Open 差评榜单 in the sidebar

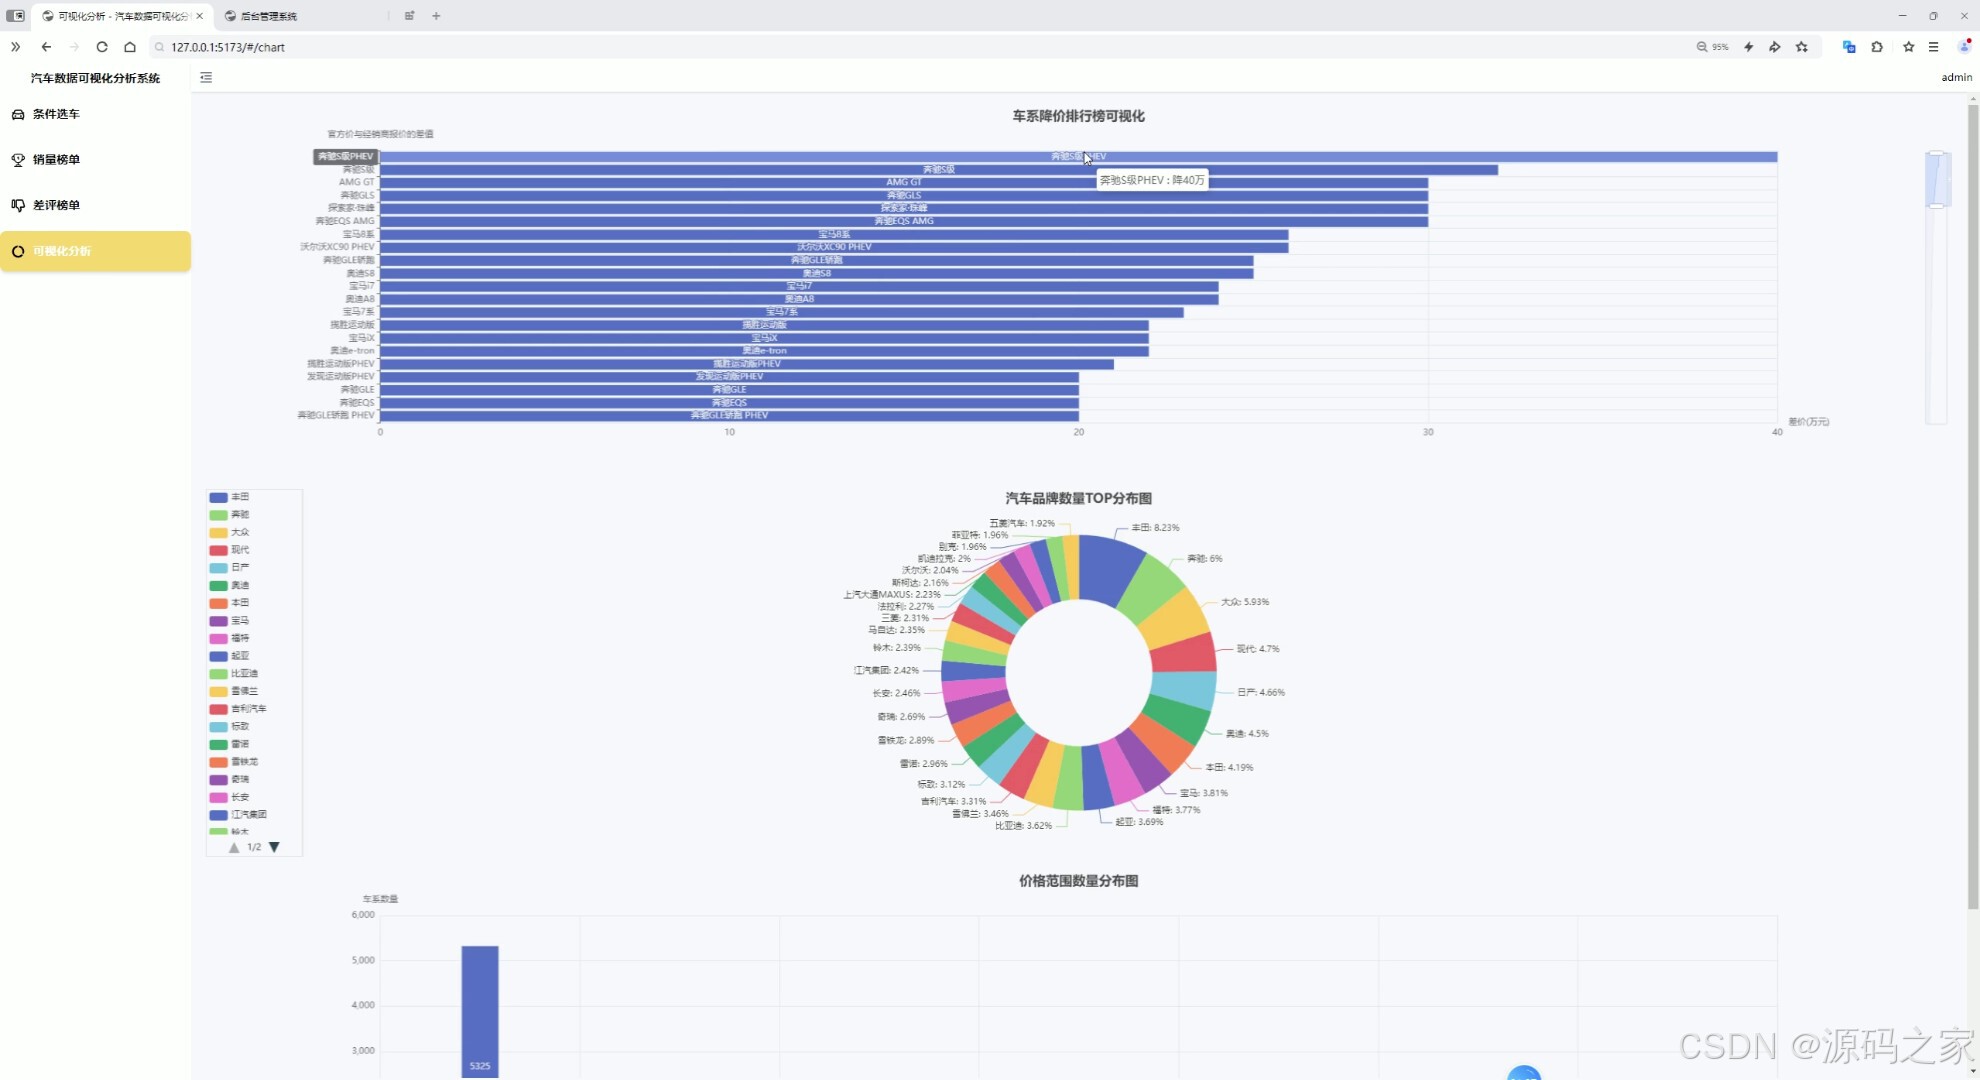56,205
